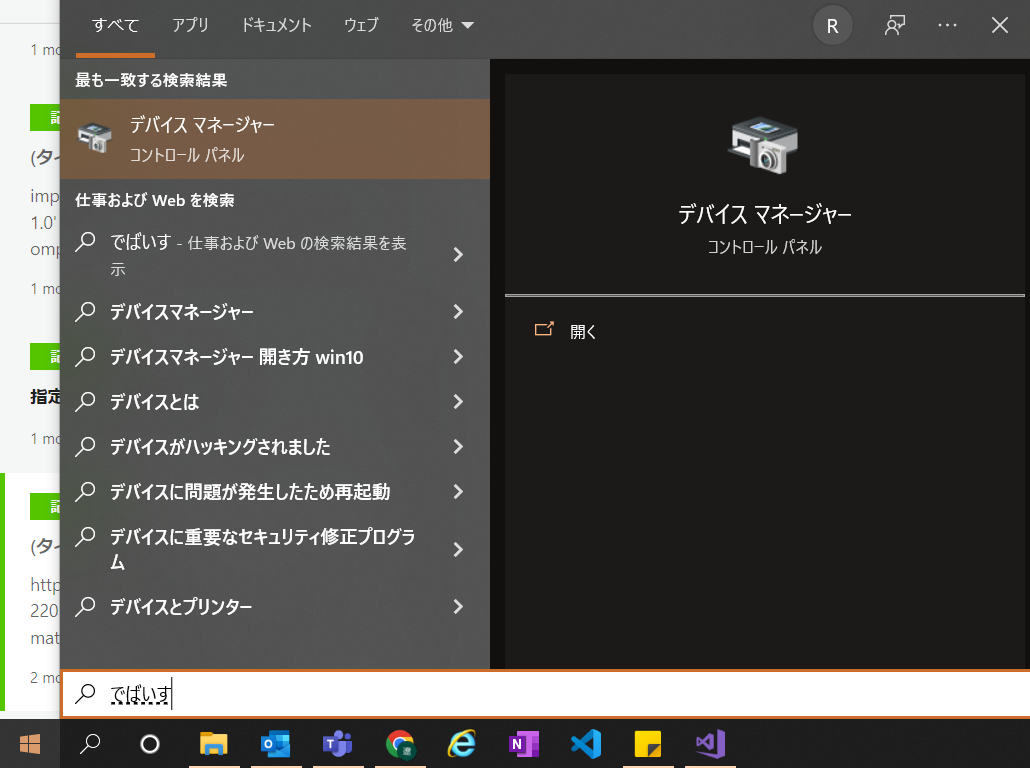
Task: Expand the デバイスとプリンター search suggestion
Action: coord(457,607)
